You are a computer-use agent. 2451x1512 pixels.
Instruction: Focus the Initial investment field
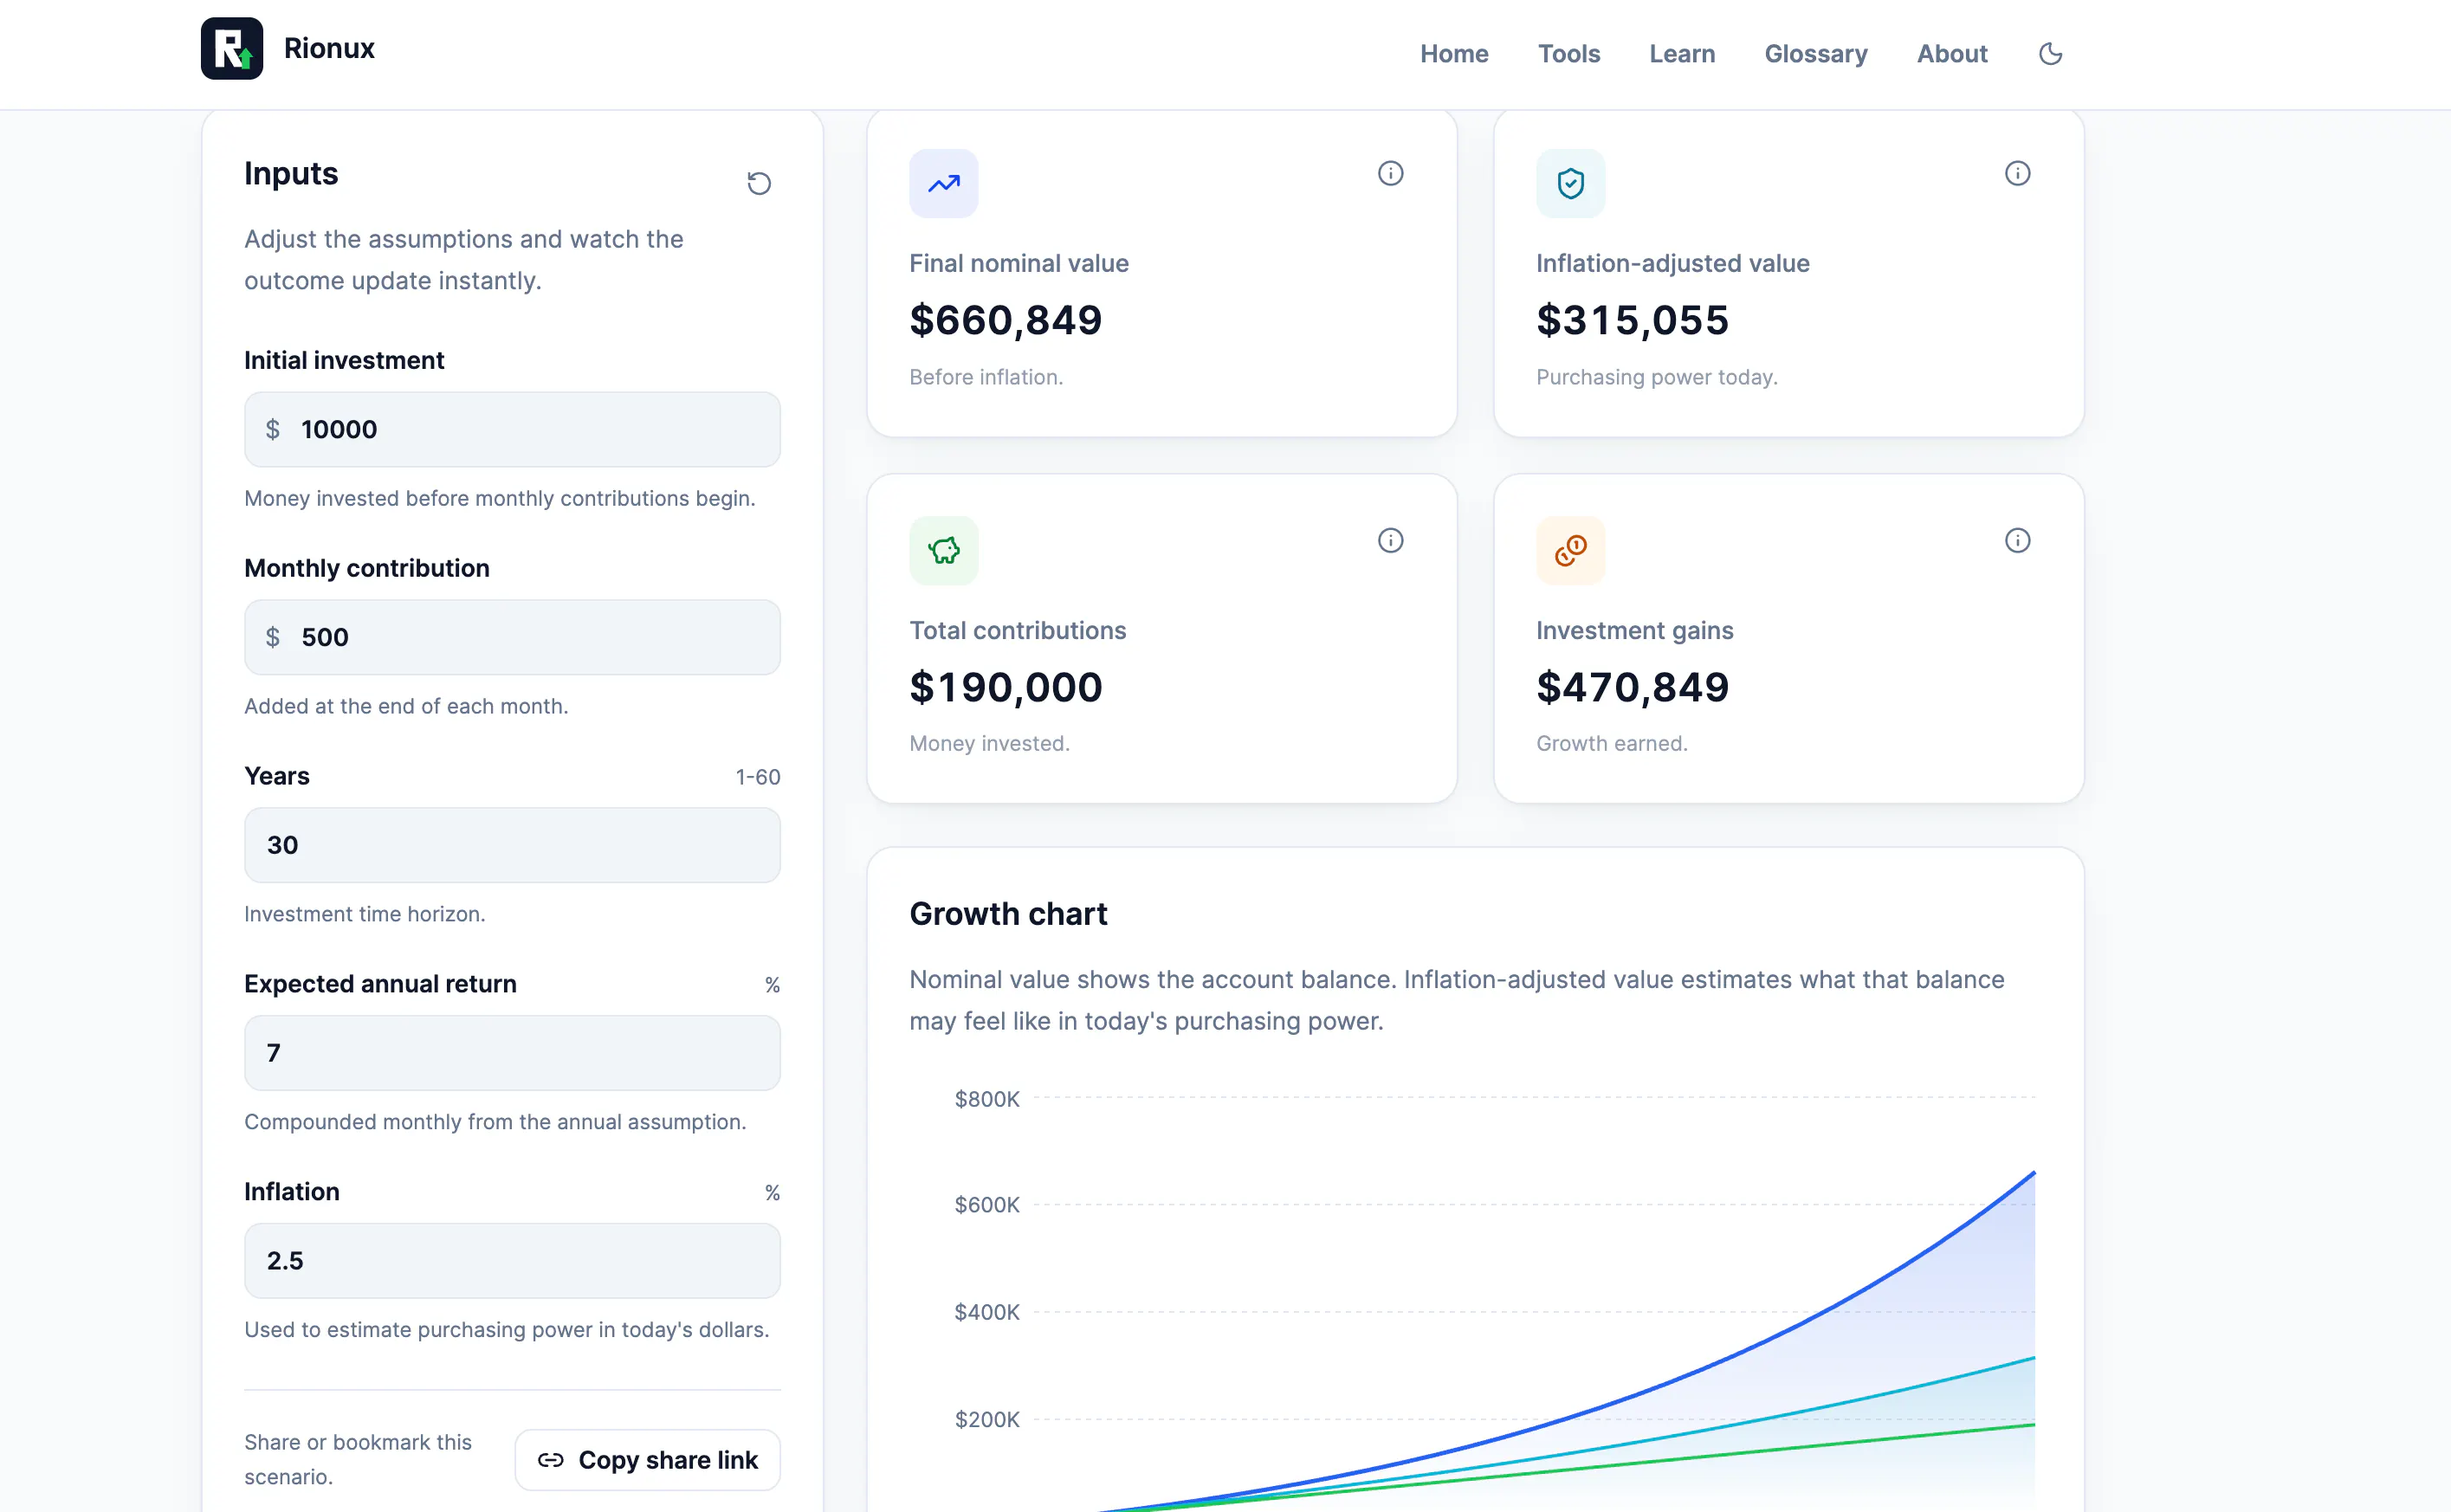[x=512, y=429]
